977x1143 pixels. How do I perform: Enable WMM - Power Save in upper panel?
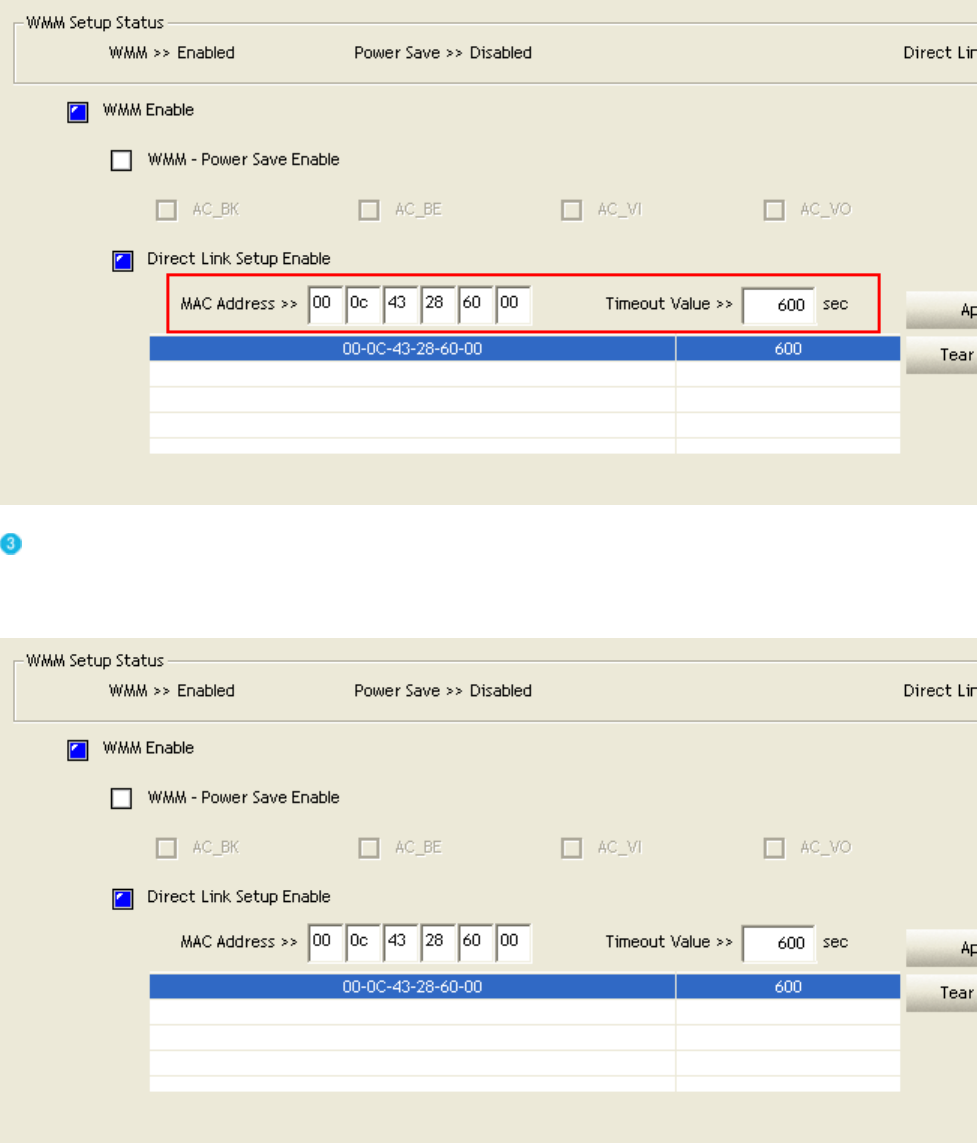tap(122, 160)
